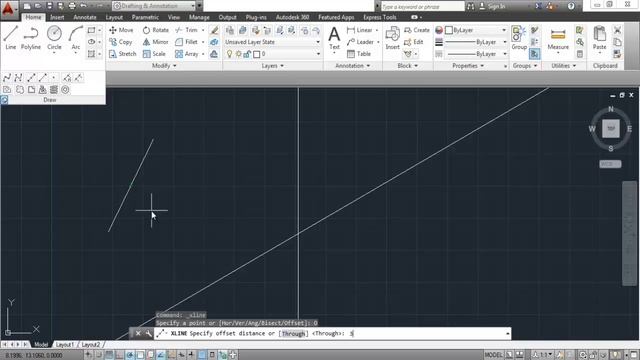Viewport: 640px width, 360px height.
Task: Click the Erase tool in Modify panel
Action: point(214,30)
